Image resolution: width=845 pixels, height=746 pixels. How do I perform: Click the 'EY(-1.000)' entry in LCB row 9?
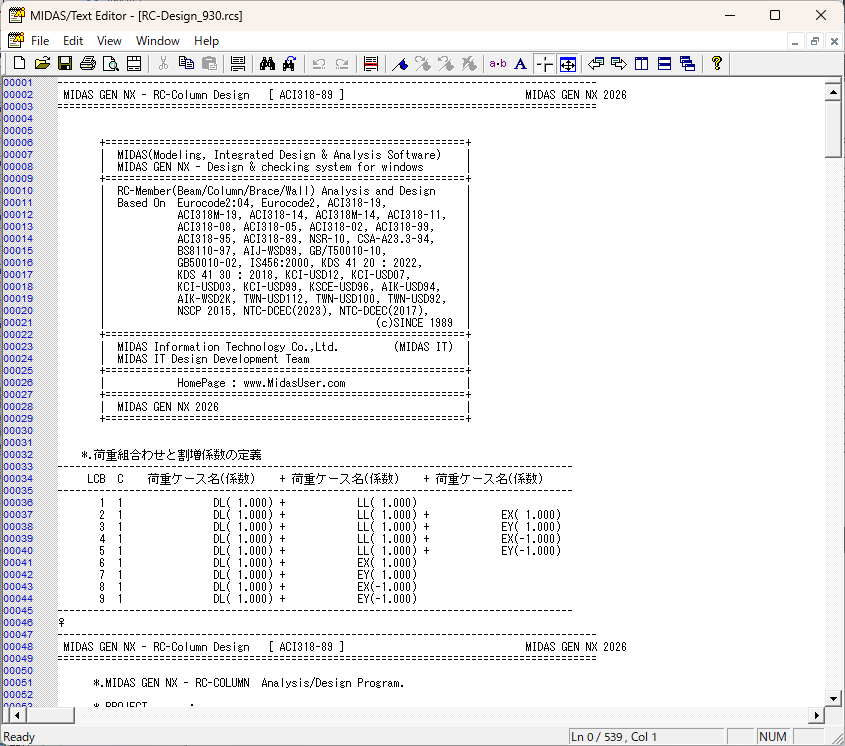pyautogui.click(x=387, y=599)
